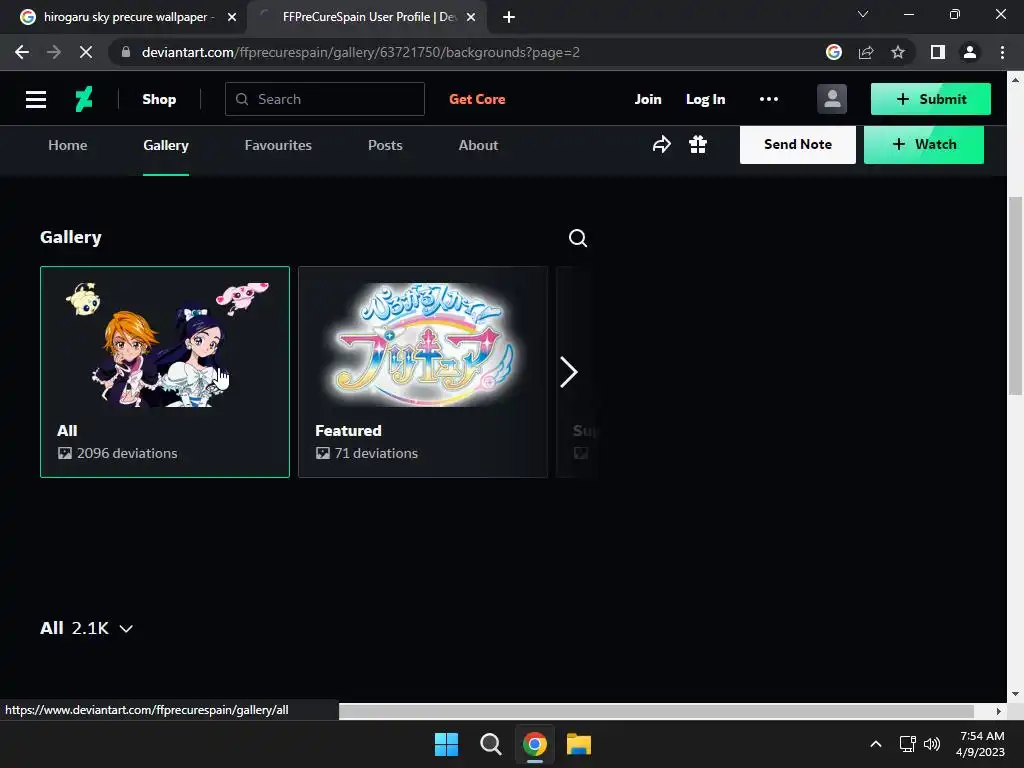The image size is (1024, 768).
Task: Open the Chrome three-dot menu
Action: point(1002,52)
